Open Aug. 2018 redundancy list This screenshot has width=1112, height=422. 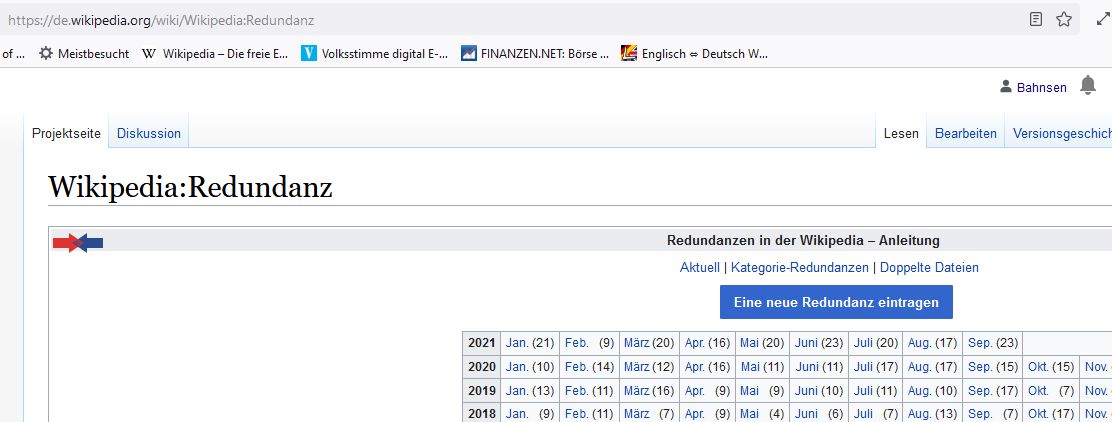[x=920, y=413]
